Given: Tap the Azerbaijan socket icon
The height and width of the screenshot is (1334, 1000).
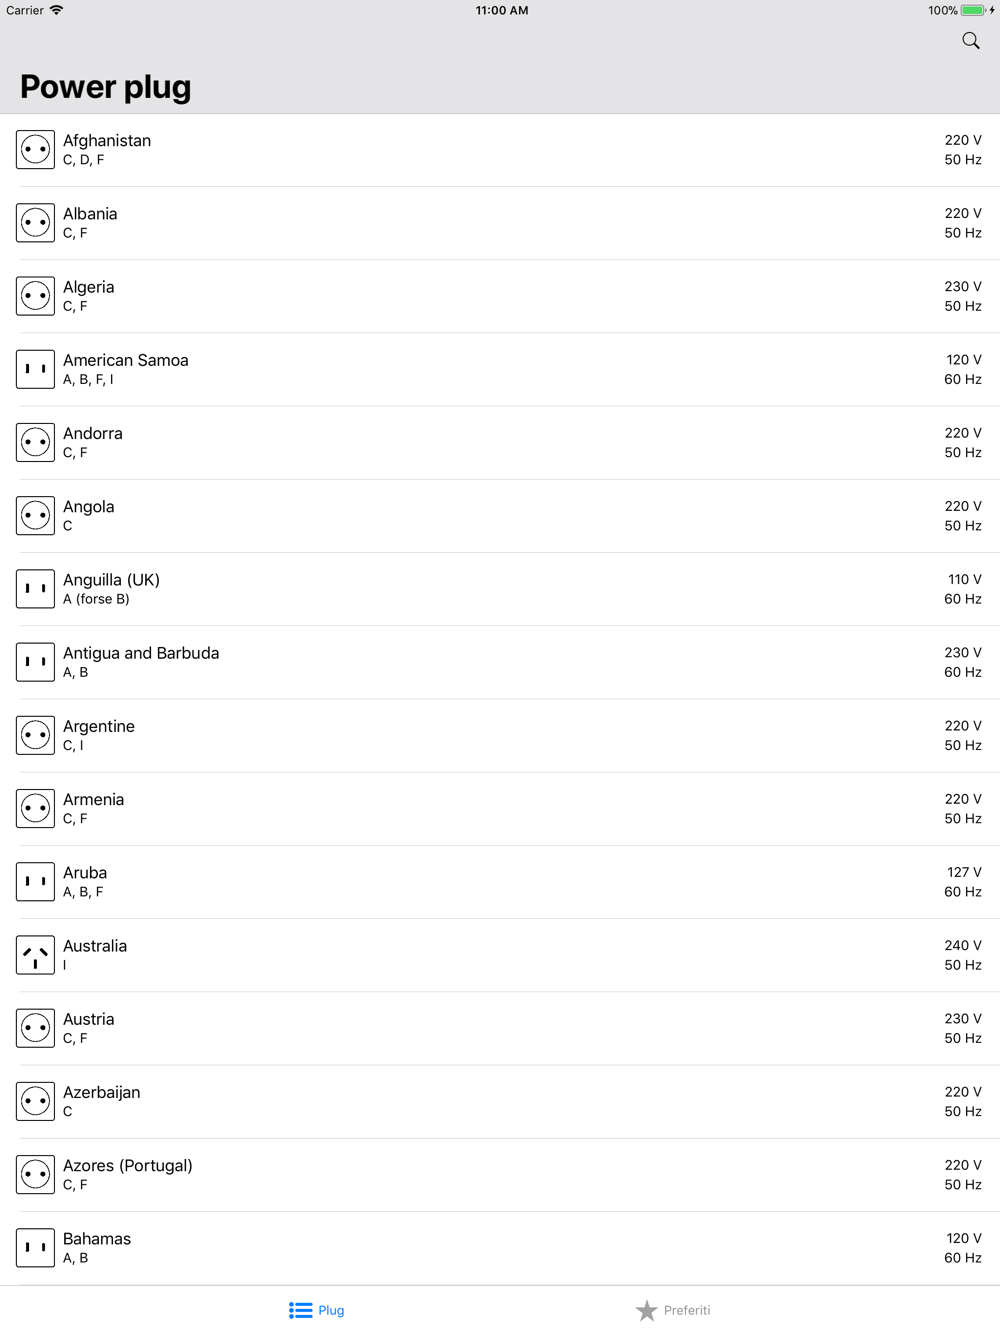Looking at the screenshot, I should 35,1101.
